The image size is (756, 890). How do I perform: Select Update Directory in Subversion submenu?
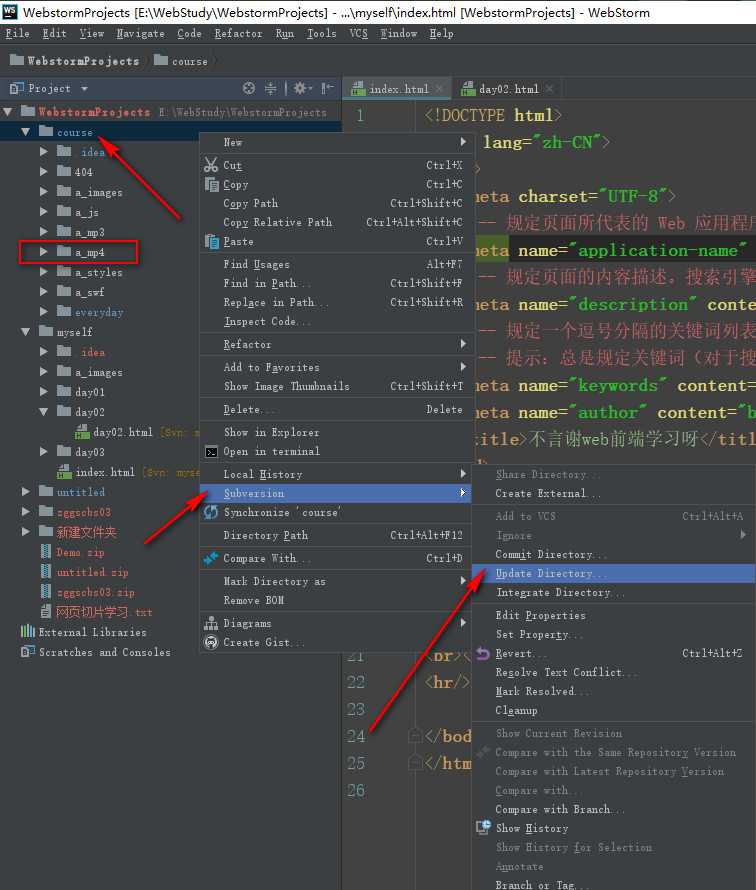pyautogui.click(x=614, y=573)
